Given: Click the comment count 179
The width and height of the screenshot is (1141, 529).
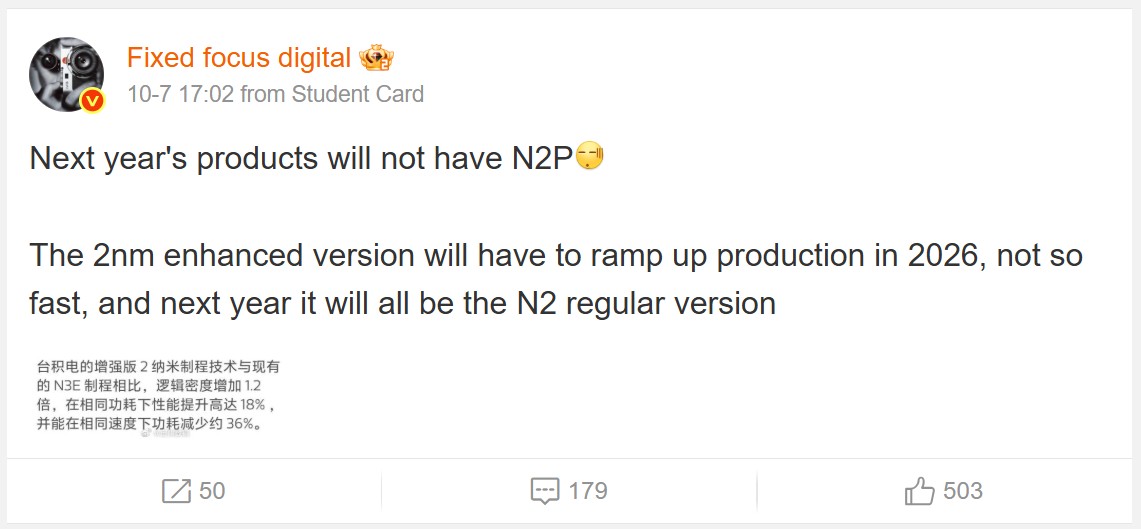Looking at the screenshot, I should coord(587,491).
